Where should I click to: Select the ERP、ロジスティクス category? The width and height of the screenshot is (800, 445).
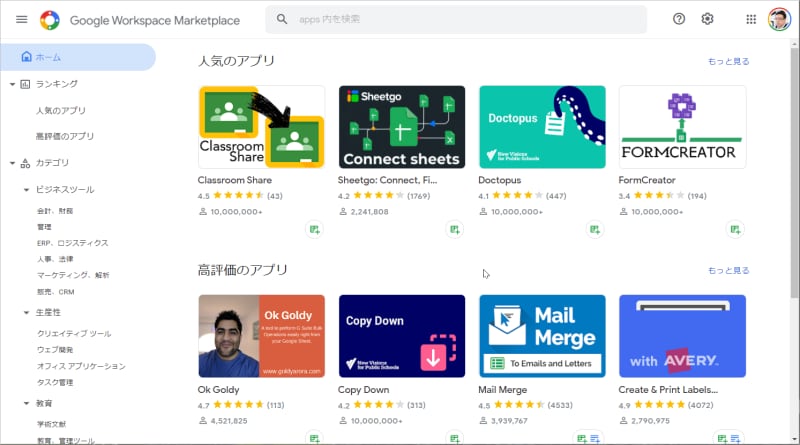[72, 243]
